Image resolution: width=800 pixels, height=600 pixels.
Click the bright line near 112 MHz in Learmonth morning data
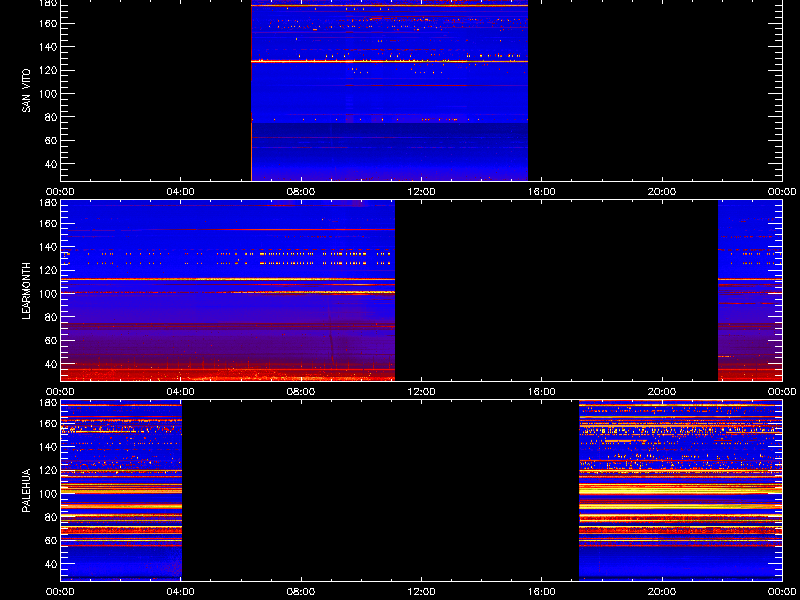[x=228, y=279]
